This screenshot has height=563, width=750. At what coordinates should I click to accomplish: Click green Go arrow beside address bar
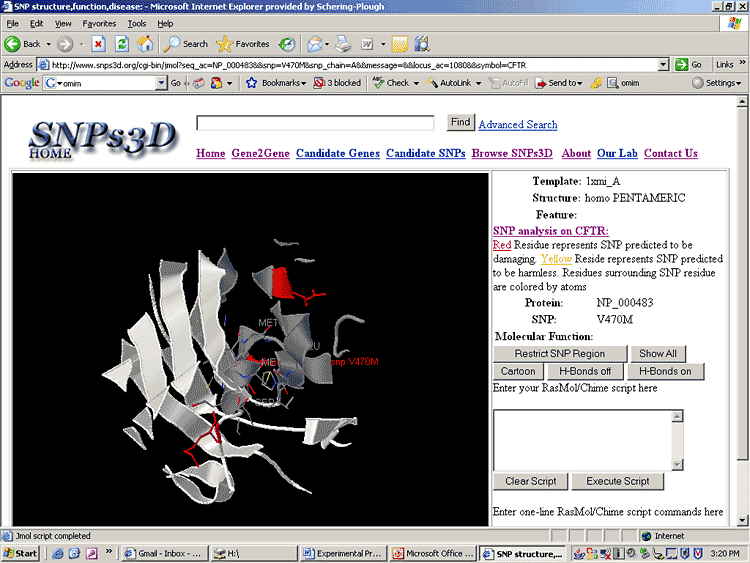coord(681,65)
